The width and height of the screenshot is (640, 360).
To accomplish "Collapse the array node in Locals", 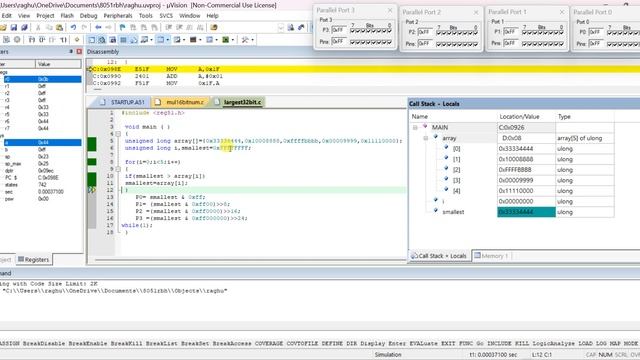I will point(426,138).
